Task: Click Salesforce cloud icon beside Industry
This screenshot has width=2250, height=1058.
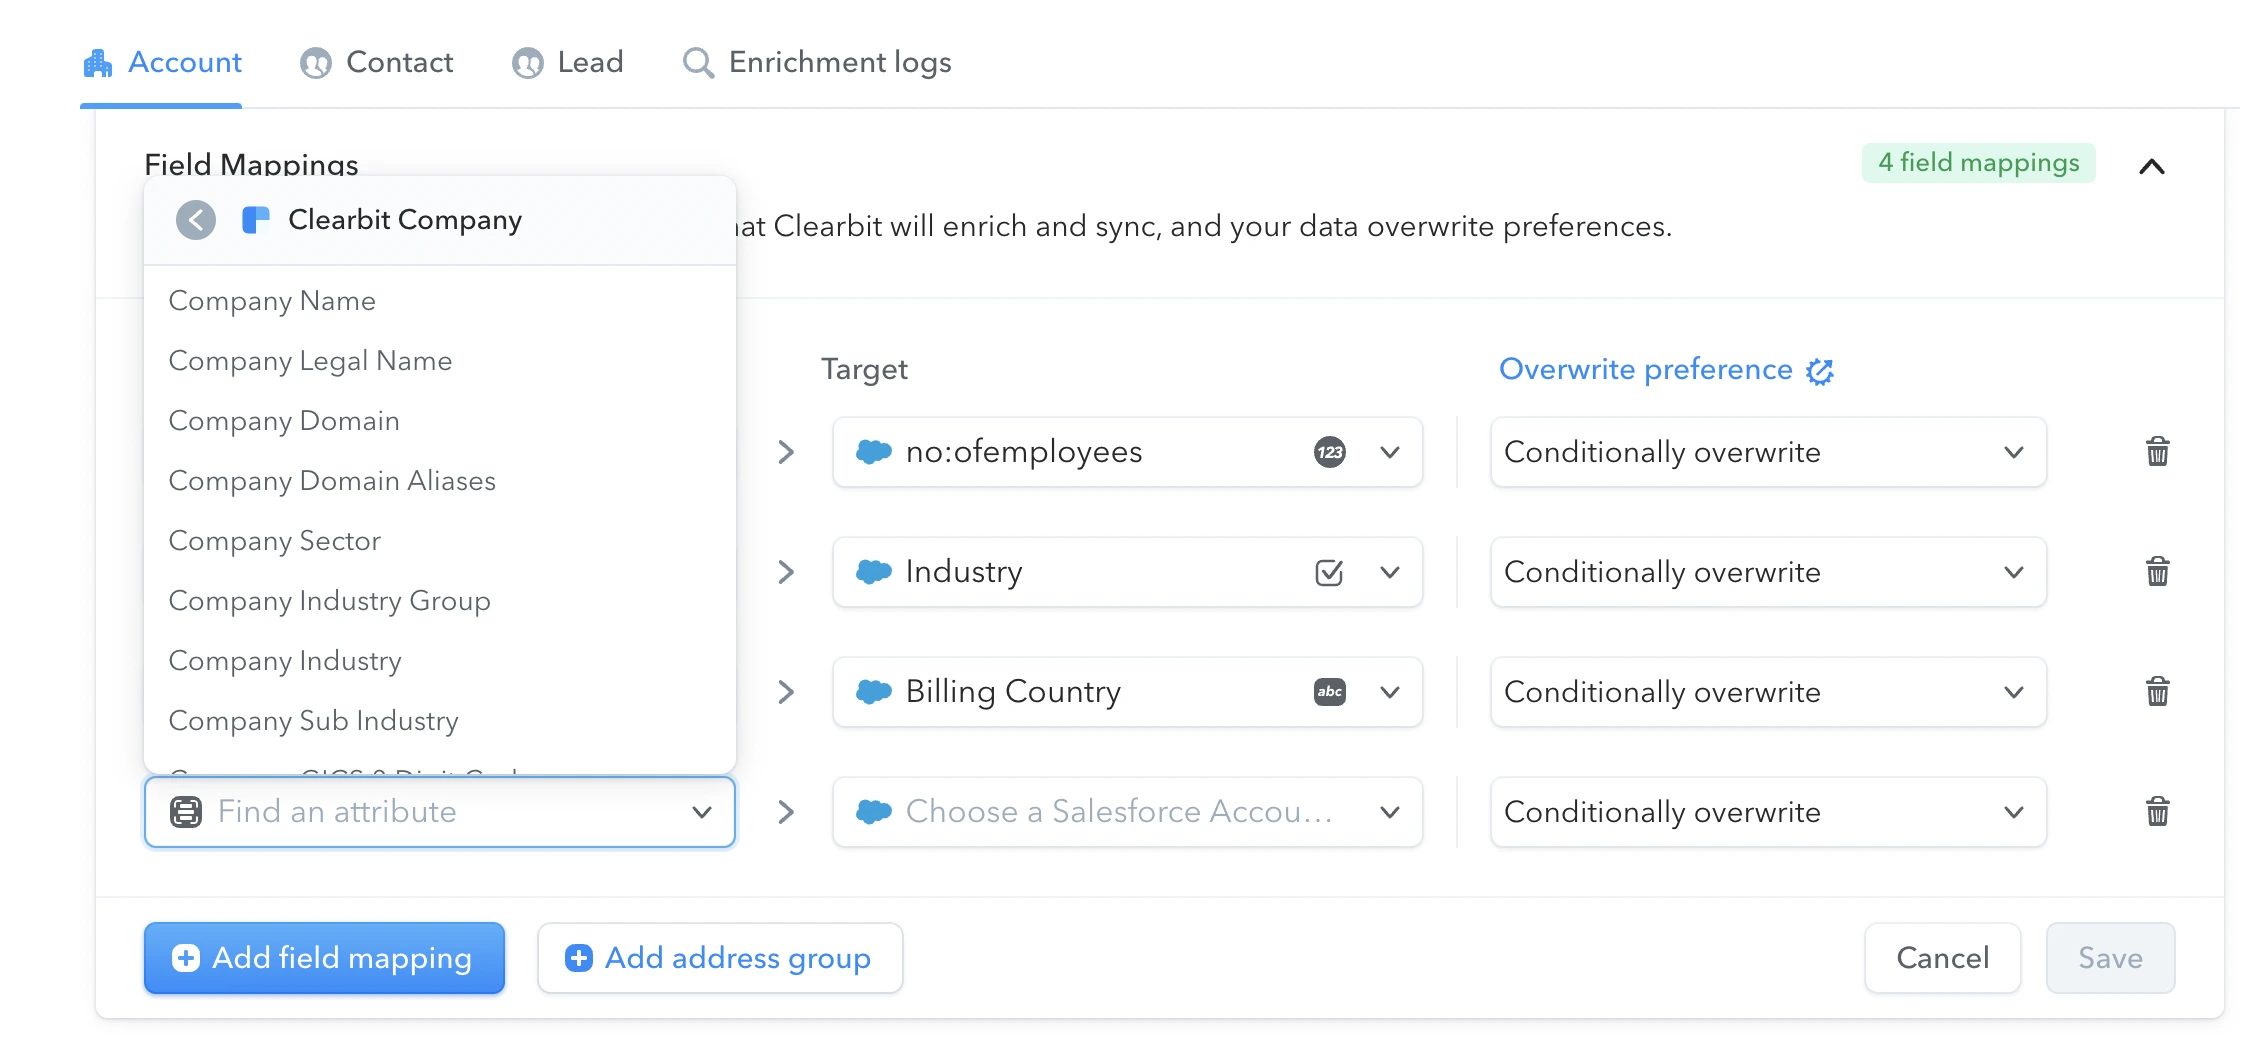Action: pos(874,572)
